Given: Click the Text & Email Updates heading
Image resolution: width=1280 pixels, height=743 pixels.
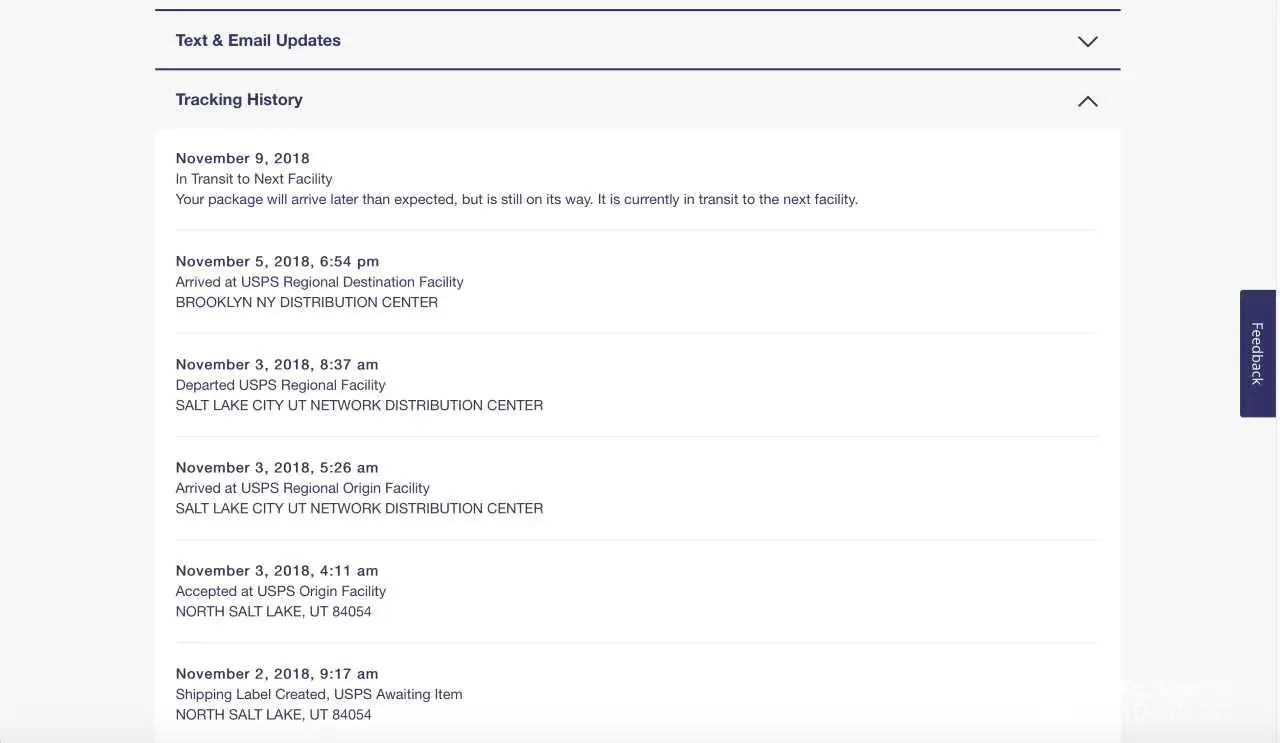Looking at the screenshot, I should pos(258,40).
